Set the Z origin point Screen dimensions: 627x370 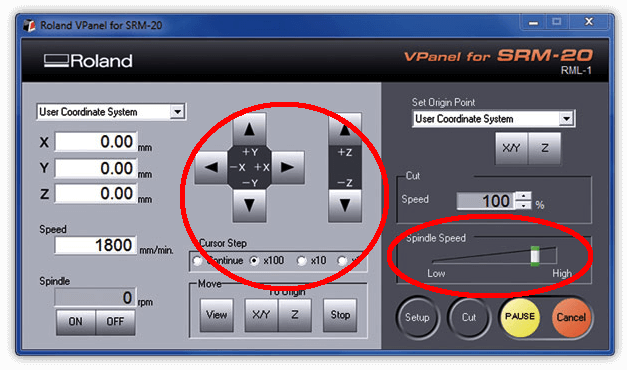[545, 148]
